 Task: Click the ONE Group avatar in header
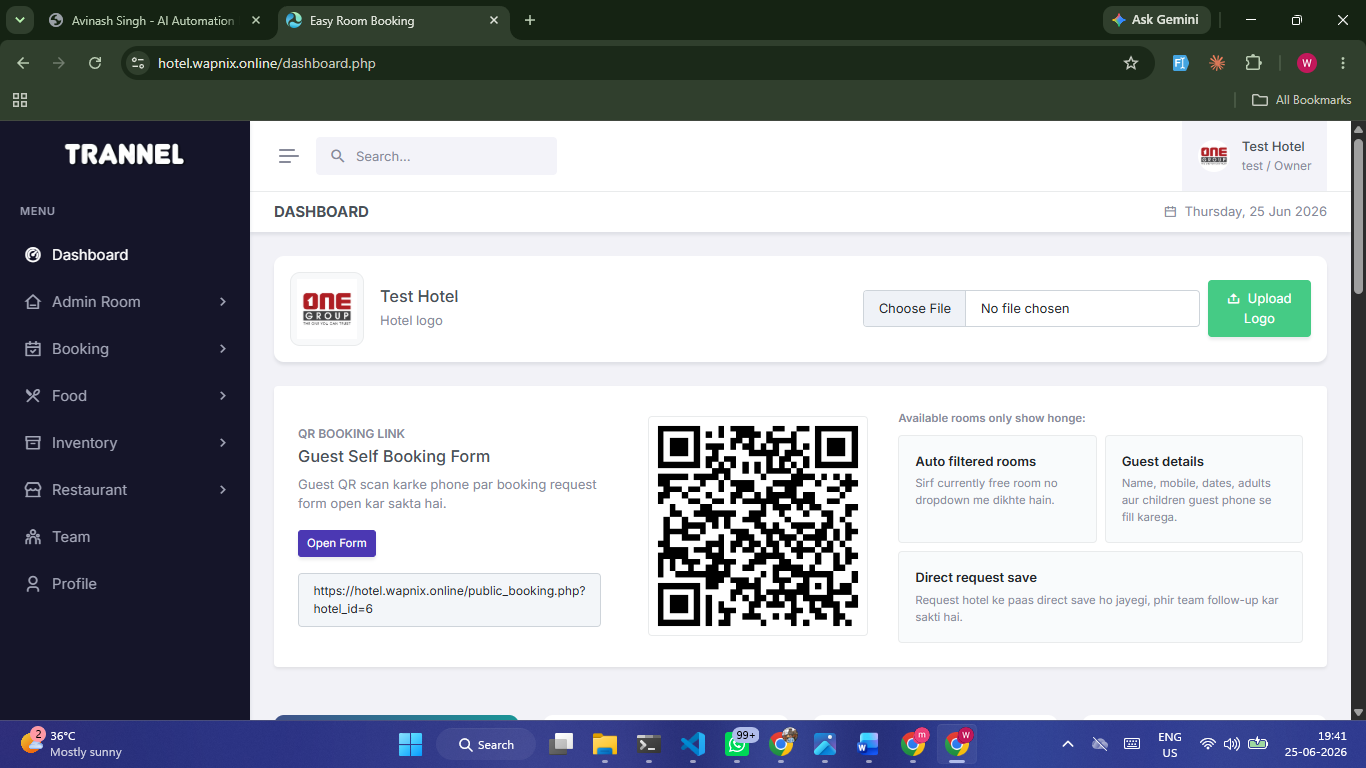(x=1213, y=156)
